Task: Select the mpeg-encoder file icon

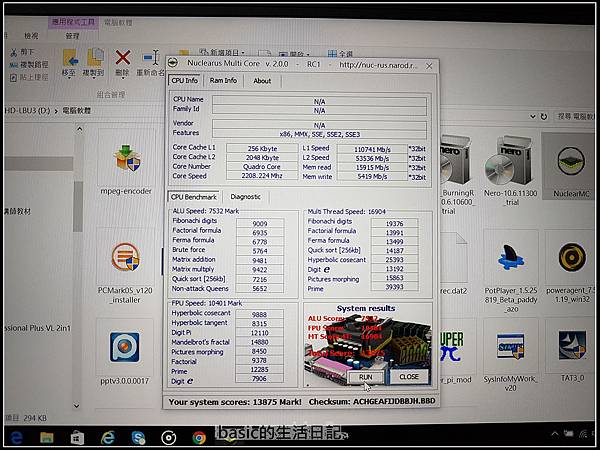Action: [x=127, y=158]
